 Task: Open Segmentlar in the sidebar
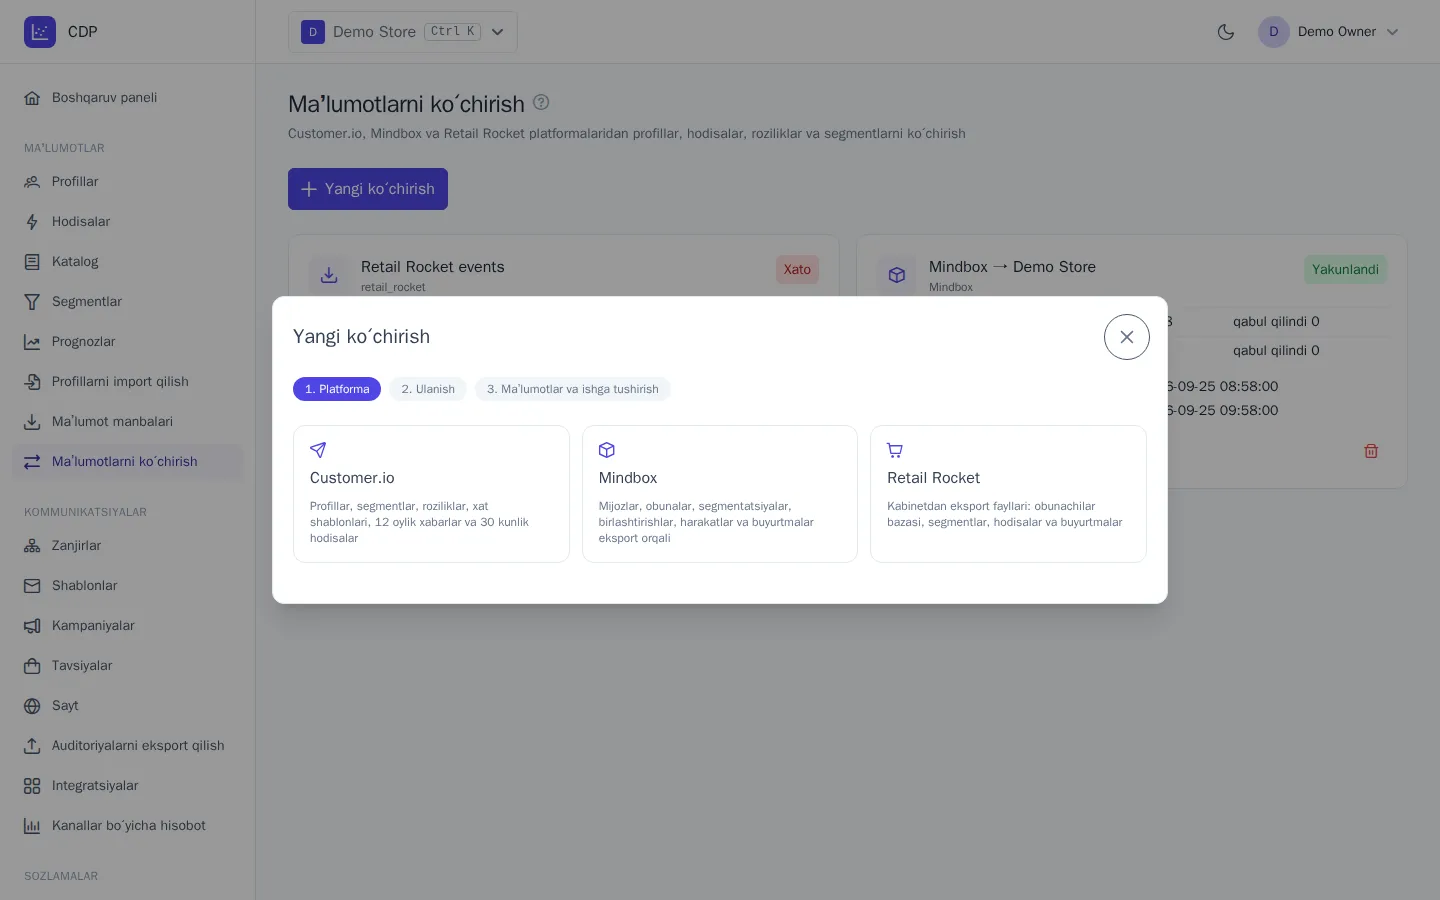click(128, 302)
